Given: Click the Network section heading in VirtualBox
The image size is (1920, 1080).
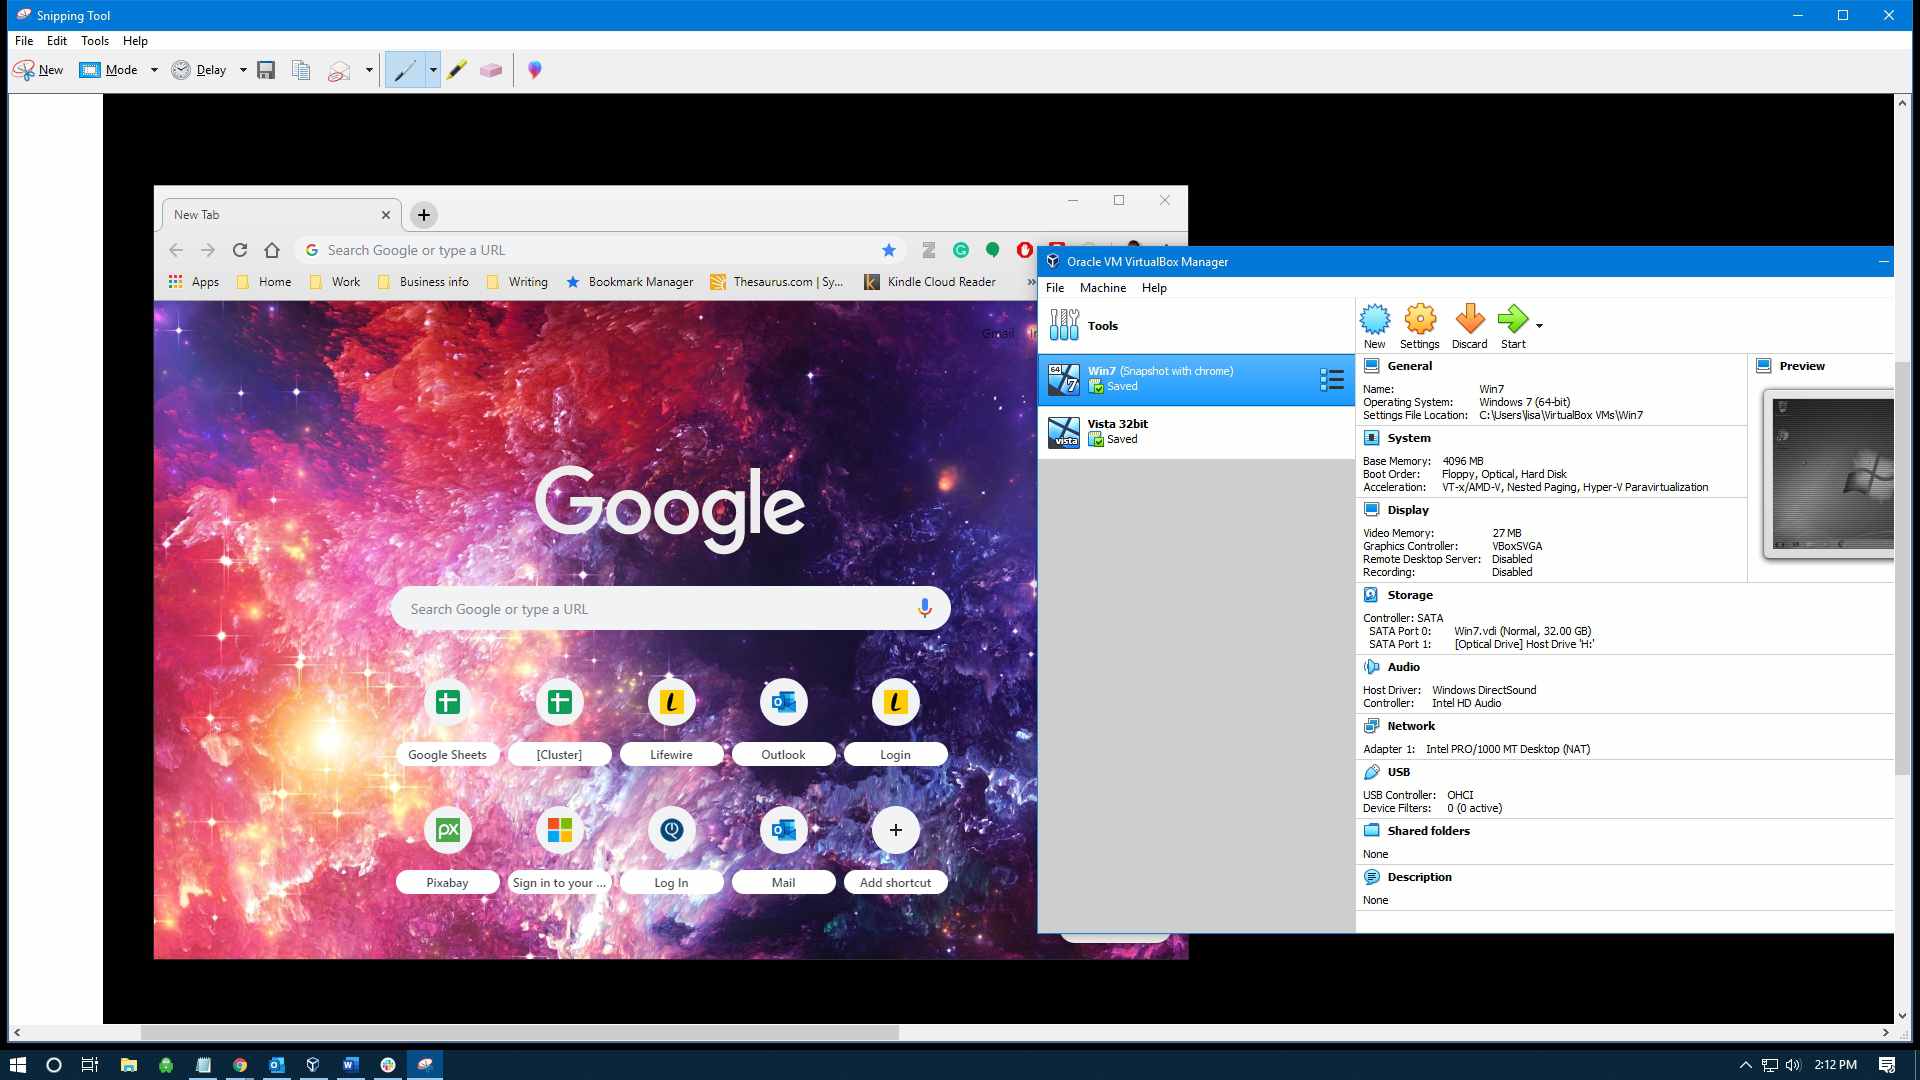Looking at the screenshot, I should pos(1411,726).
